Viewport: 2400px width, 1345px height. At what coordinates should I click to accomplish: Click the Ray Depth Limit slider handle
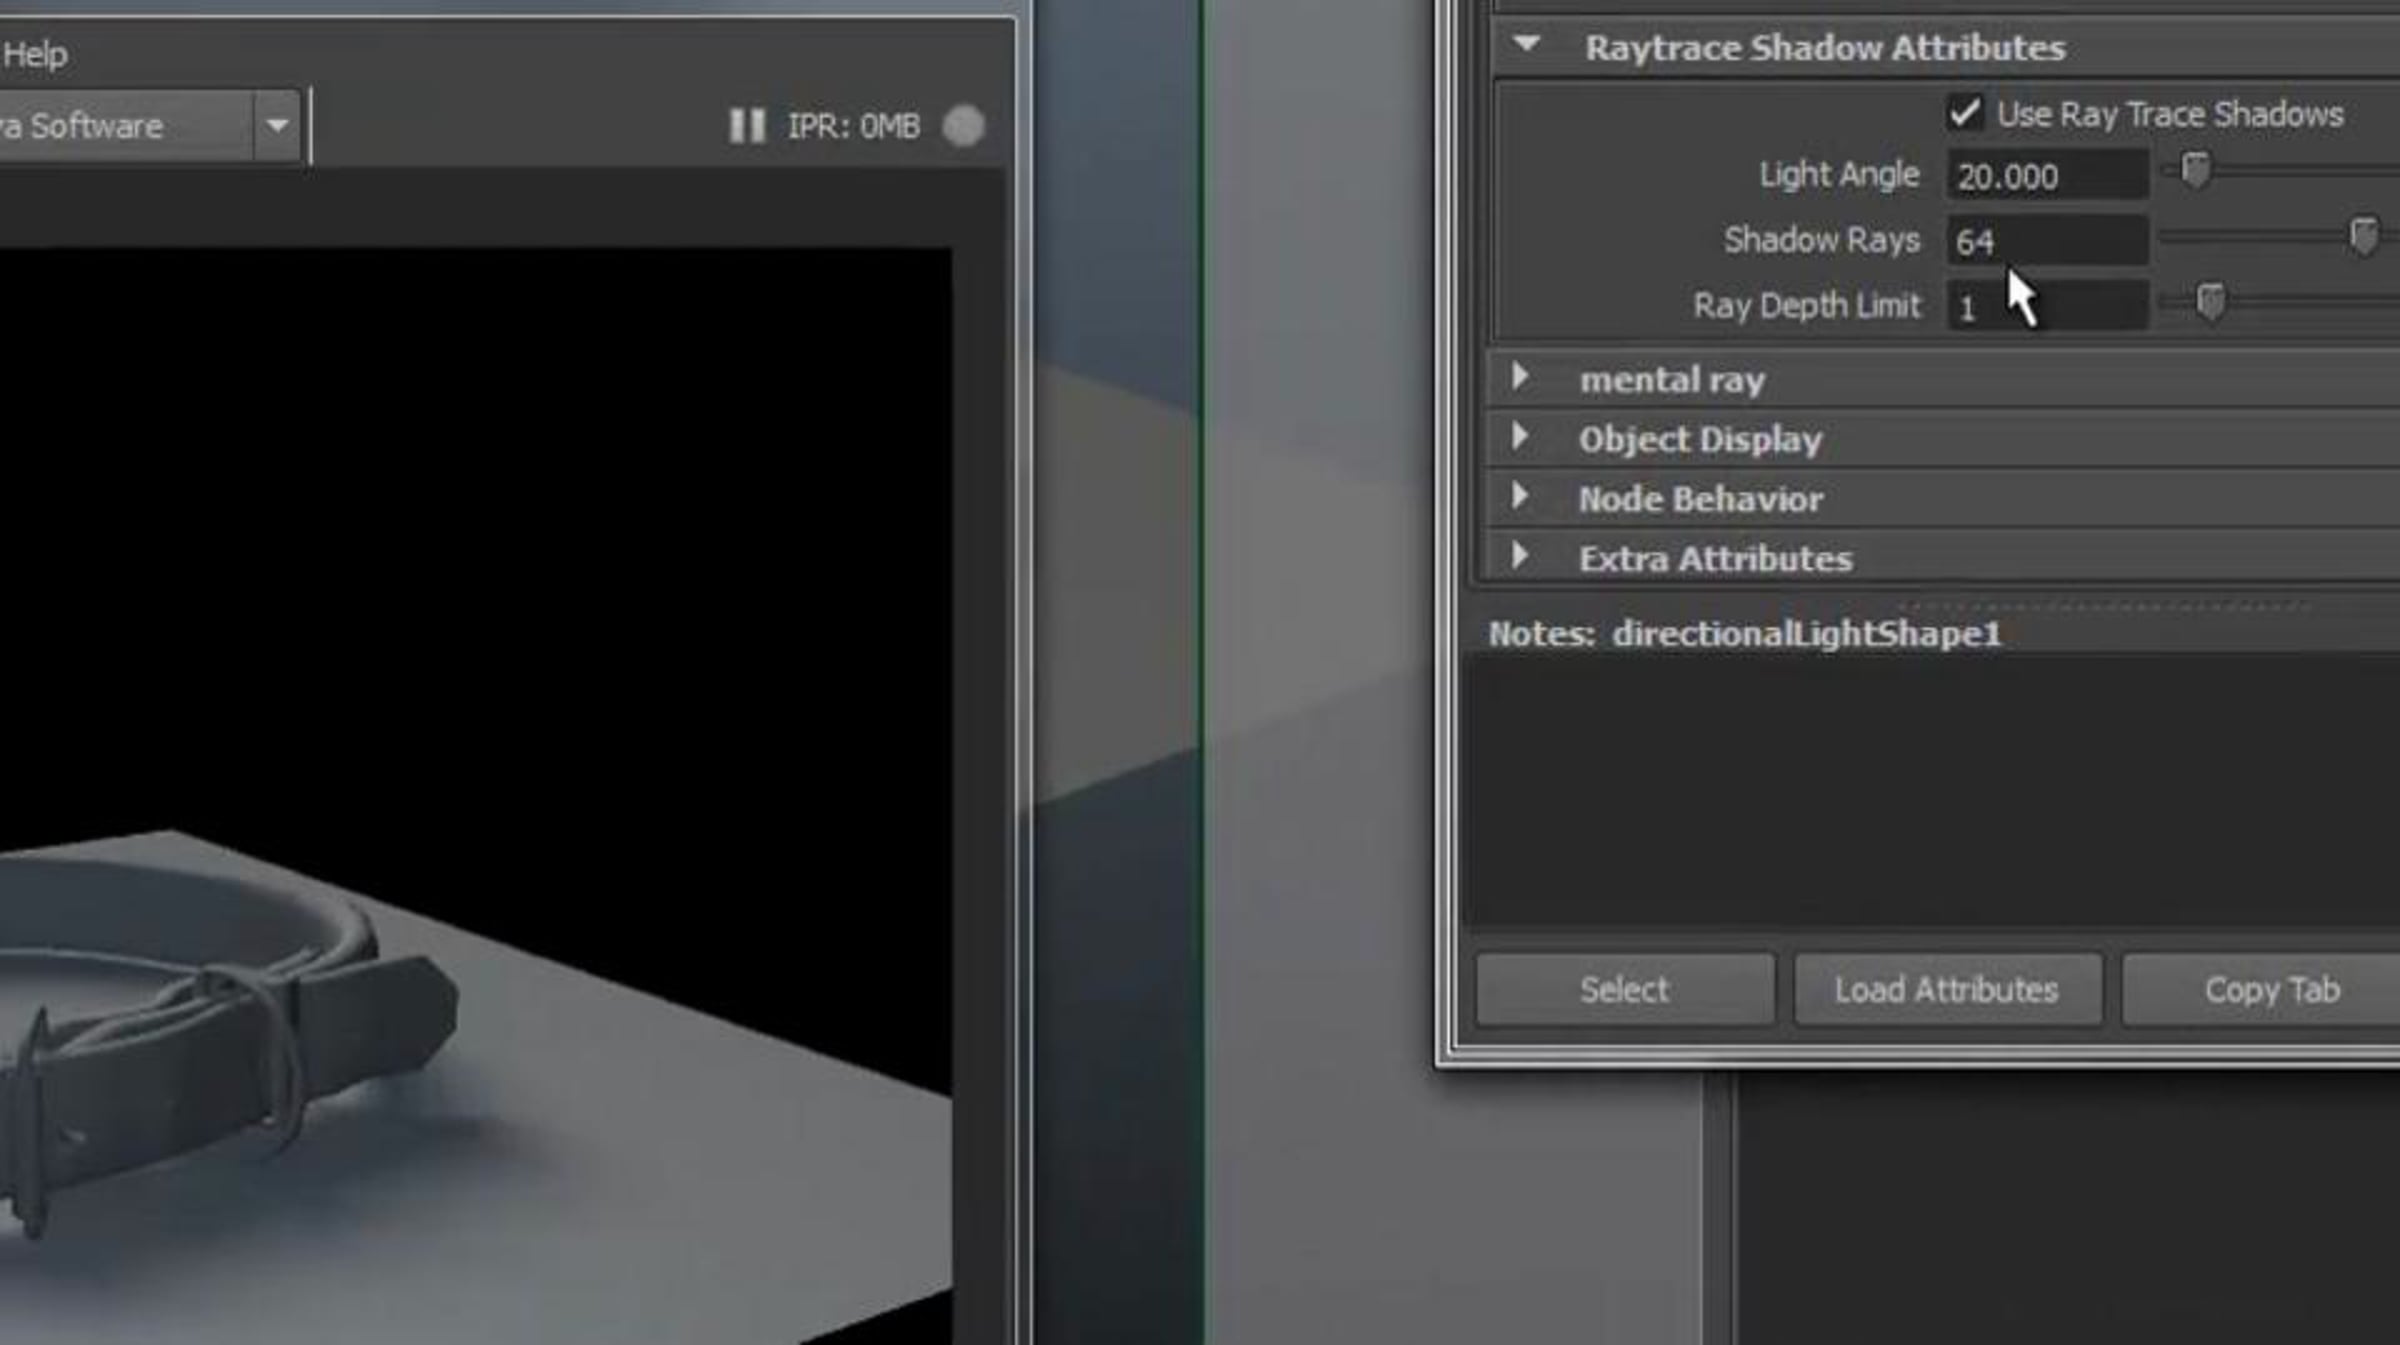click(2210, 301)
